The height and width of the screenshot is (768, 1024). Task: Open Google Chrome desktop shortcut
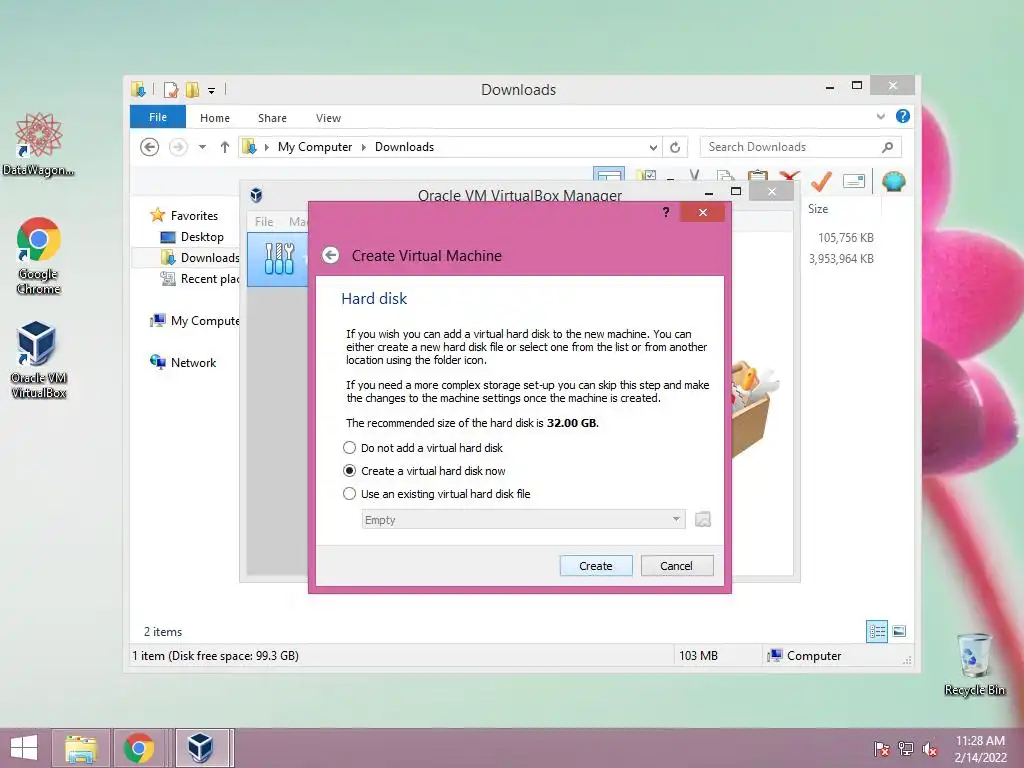click(39, 256)
